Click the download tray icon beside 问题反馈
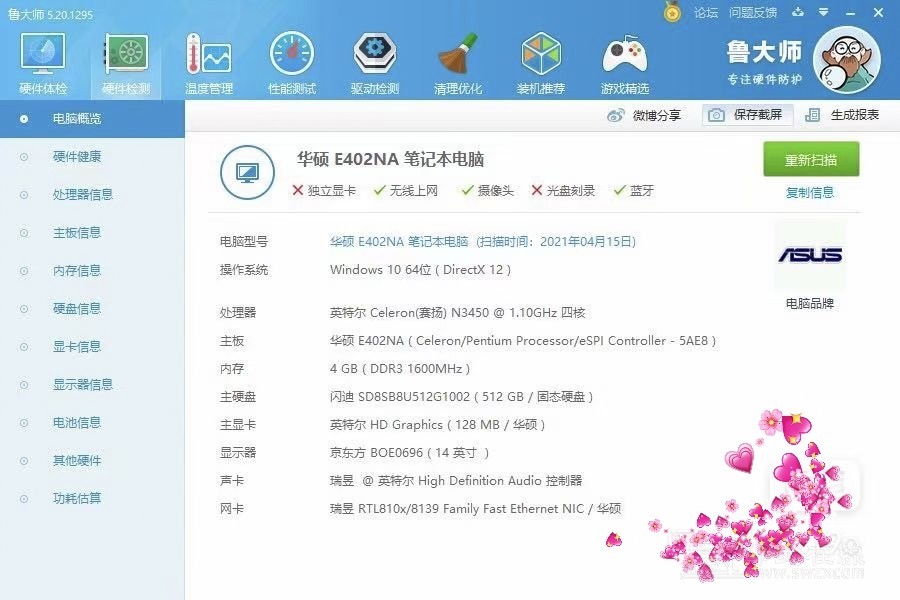The height and width of the screenshot is (600, 900). pos(798,13)
